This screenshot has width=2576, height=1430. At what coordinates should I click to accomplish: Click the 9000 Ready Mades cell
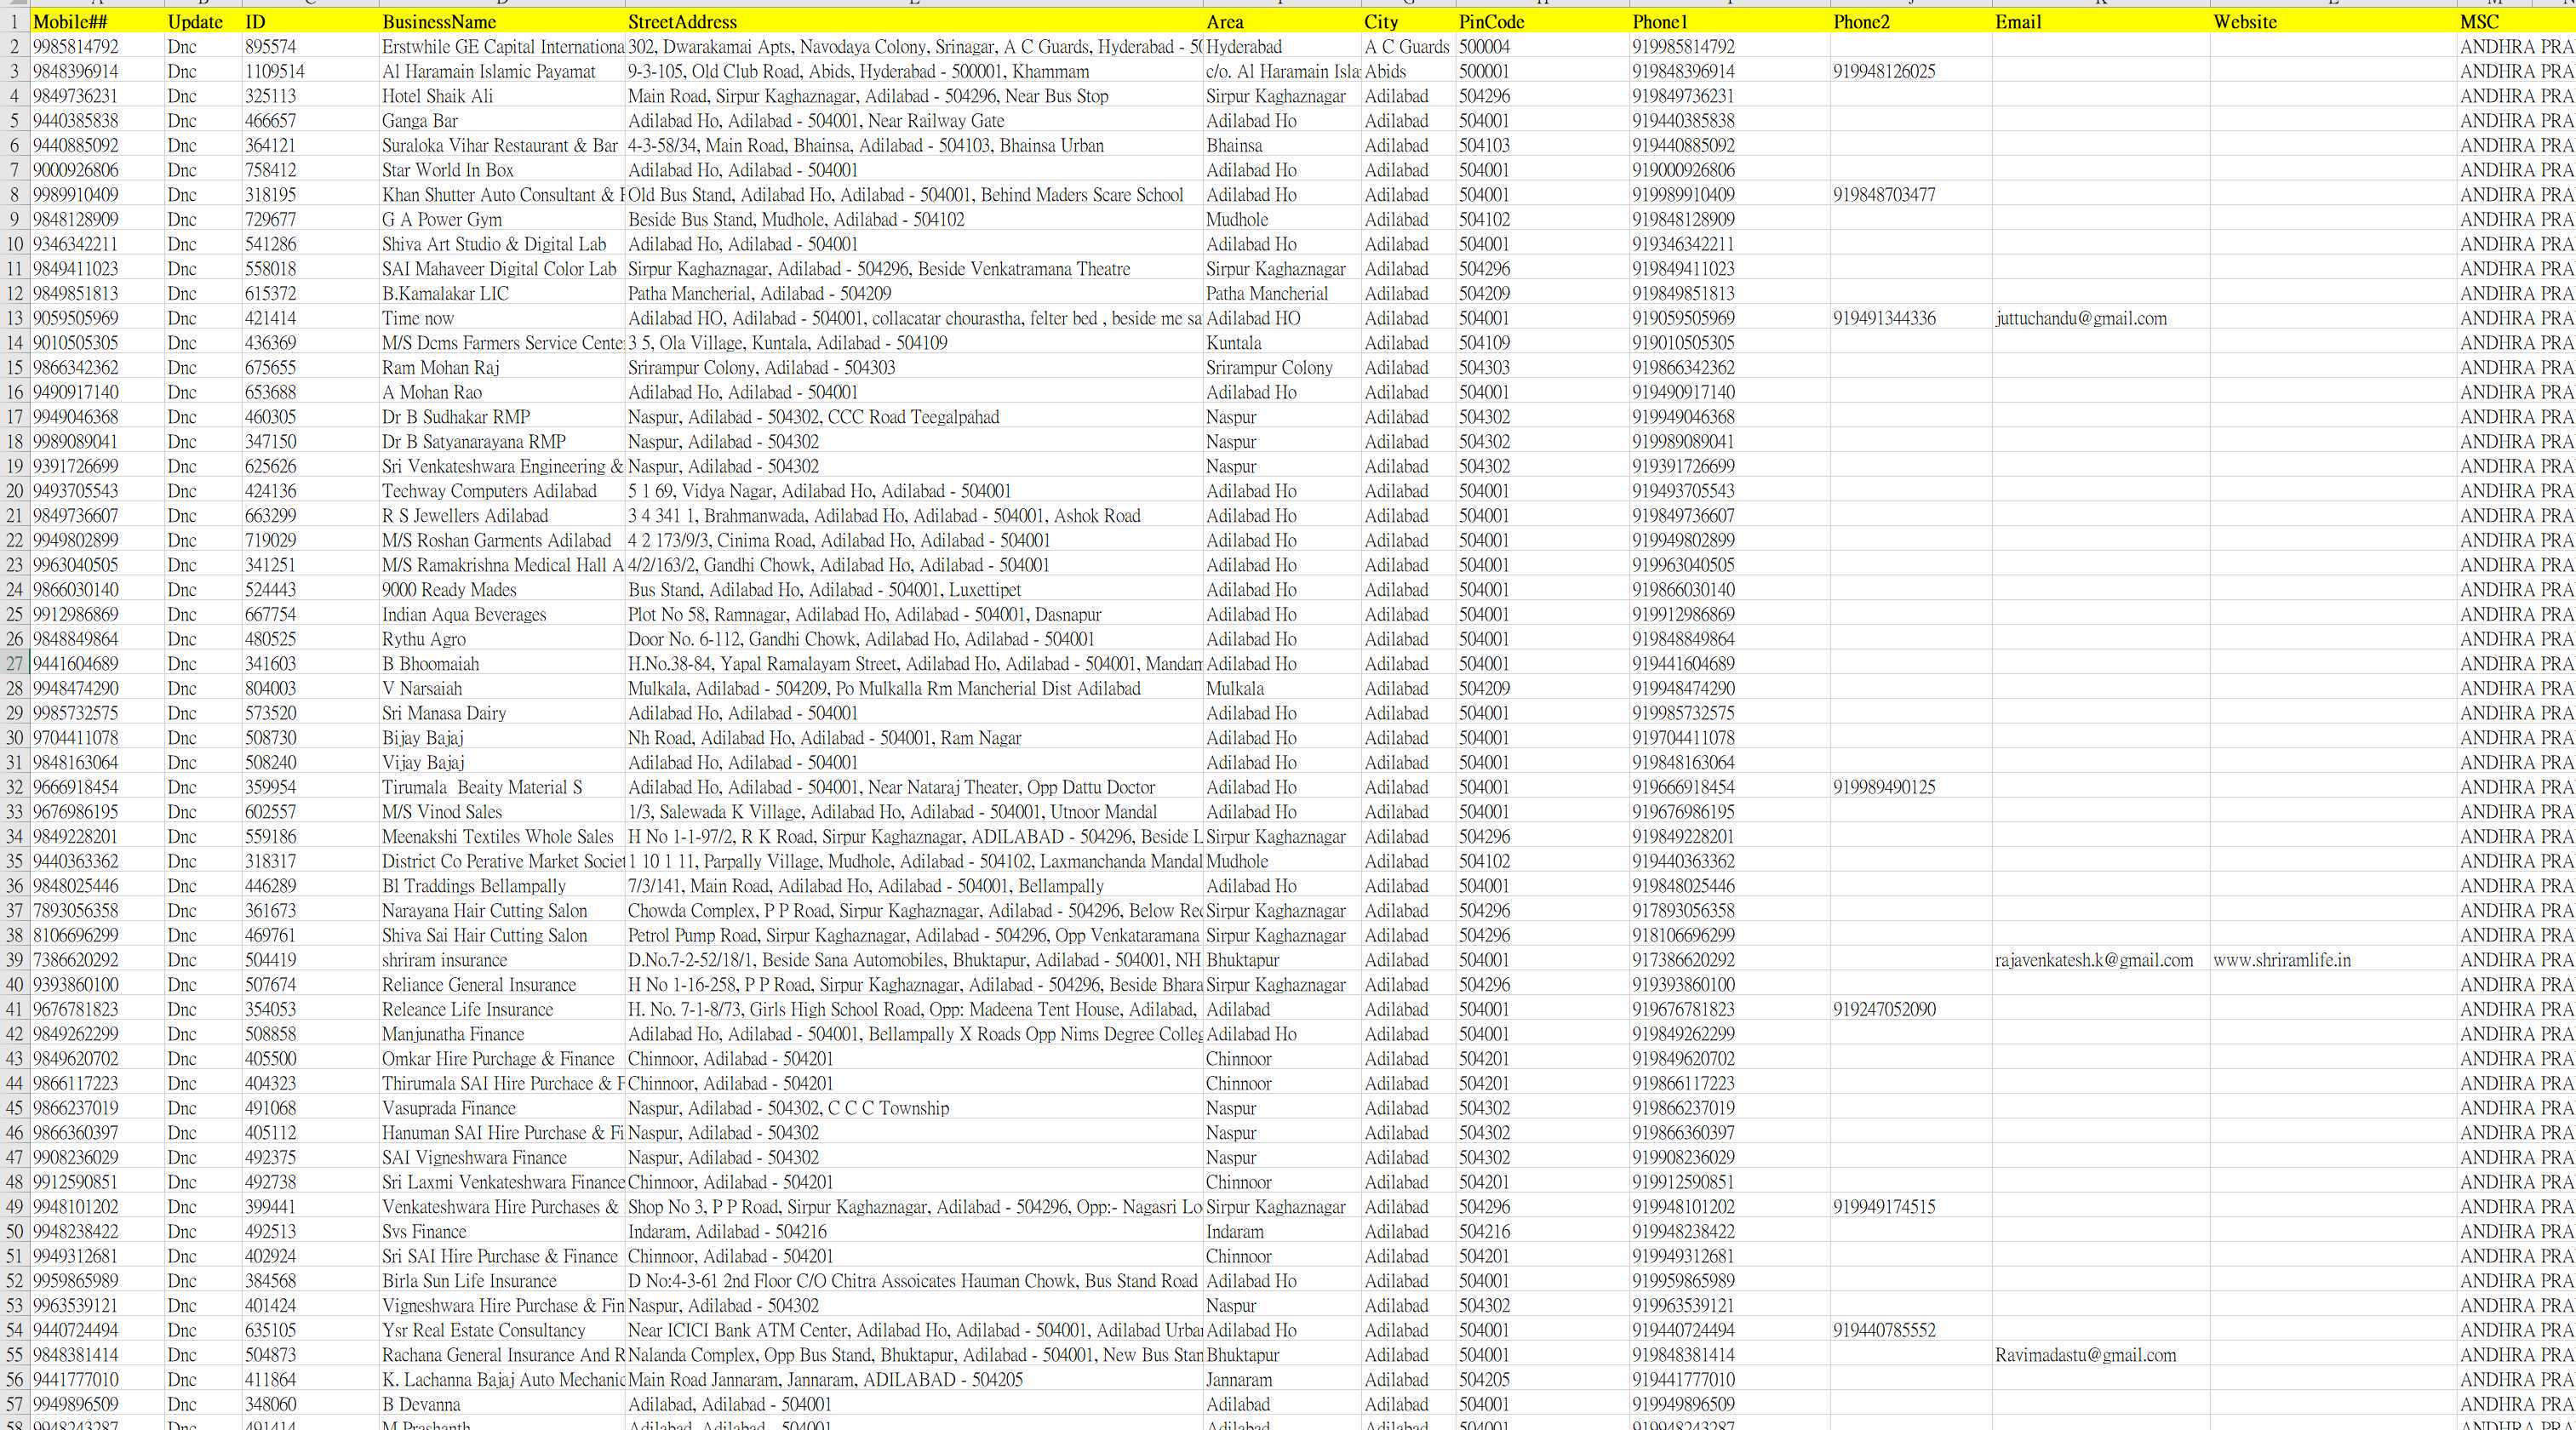tap(502, 590)
